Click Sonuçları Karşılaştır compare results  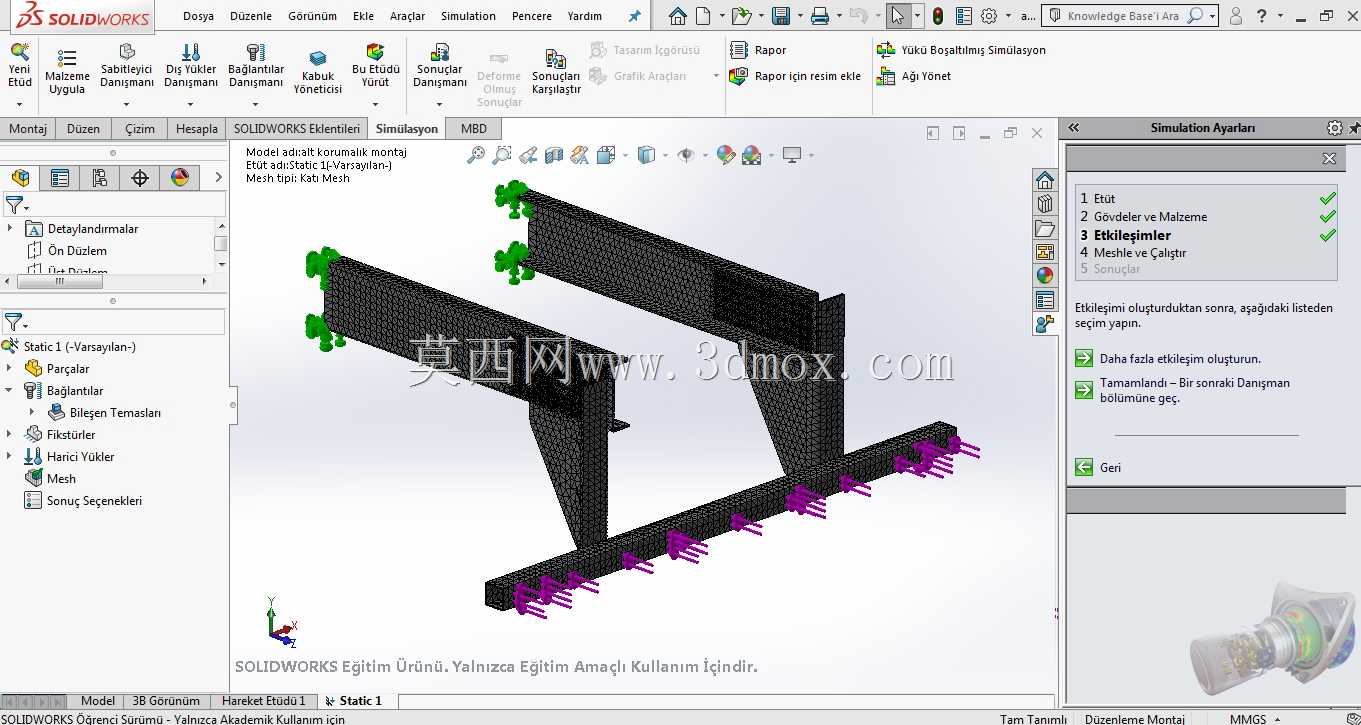click(x=556, y=73)
